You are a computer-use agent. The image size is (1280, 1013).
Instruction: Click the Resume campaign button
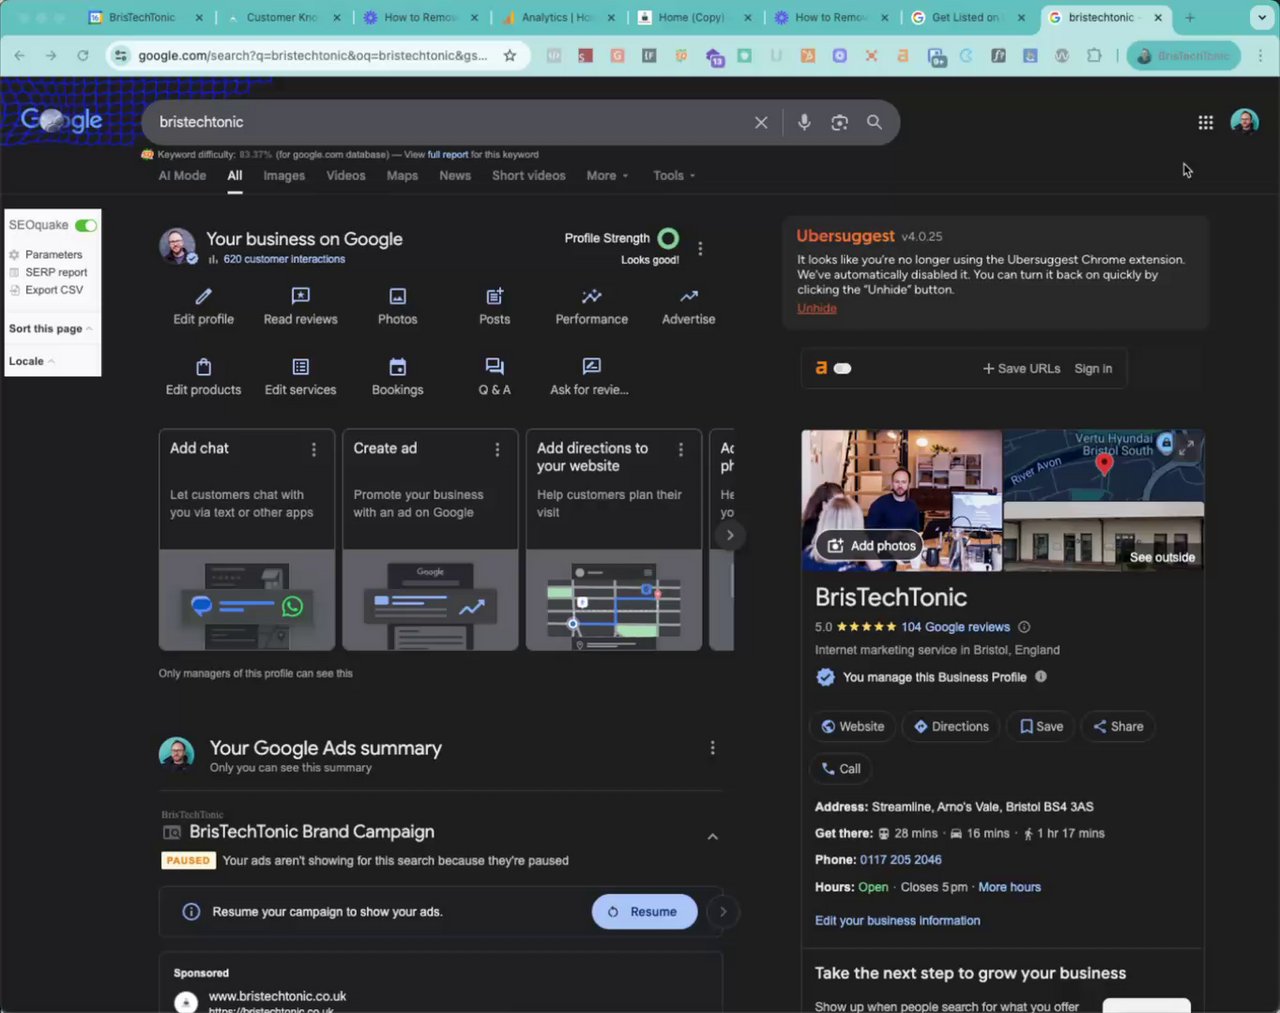[x=644, y=912]
